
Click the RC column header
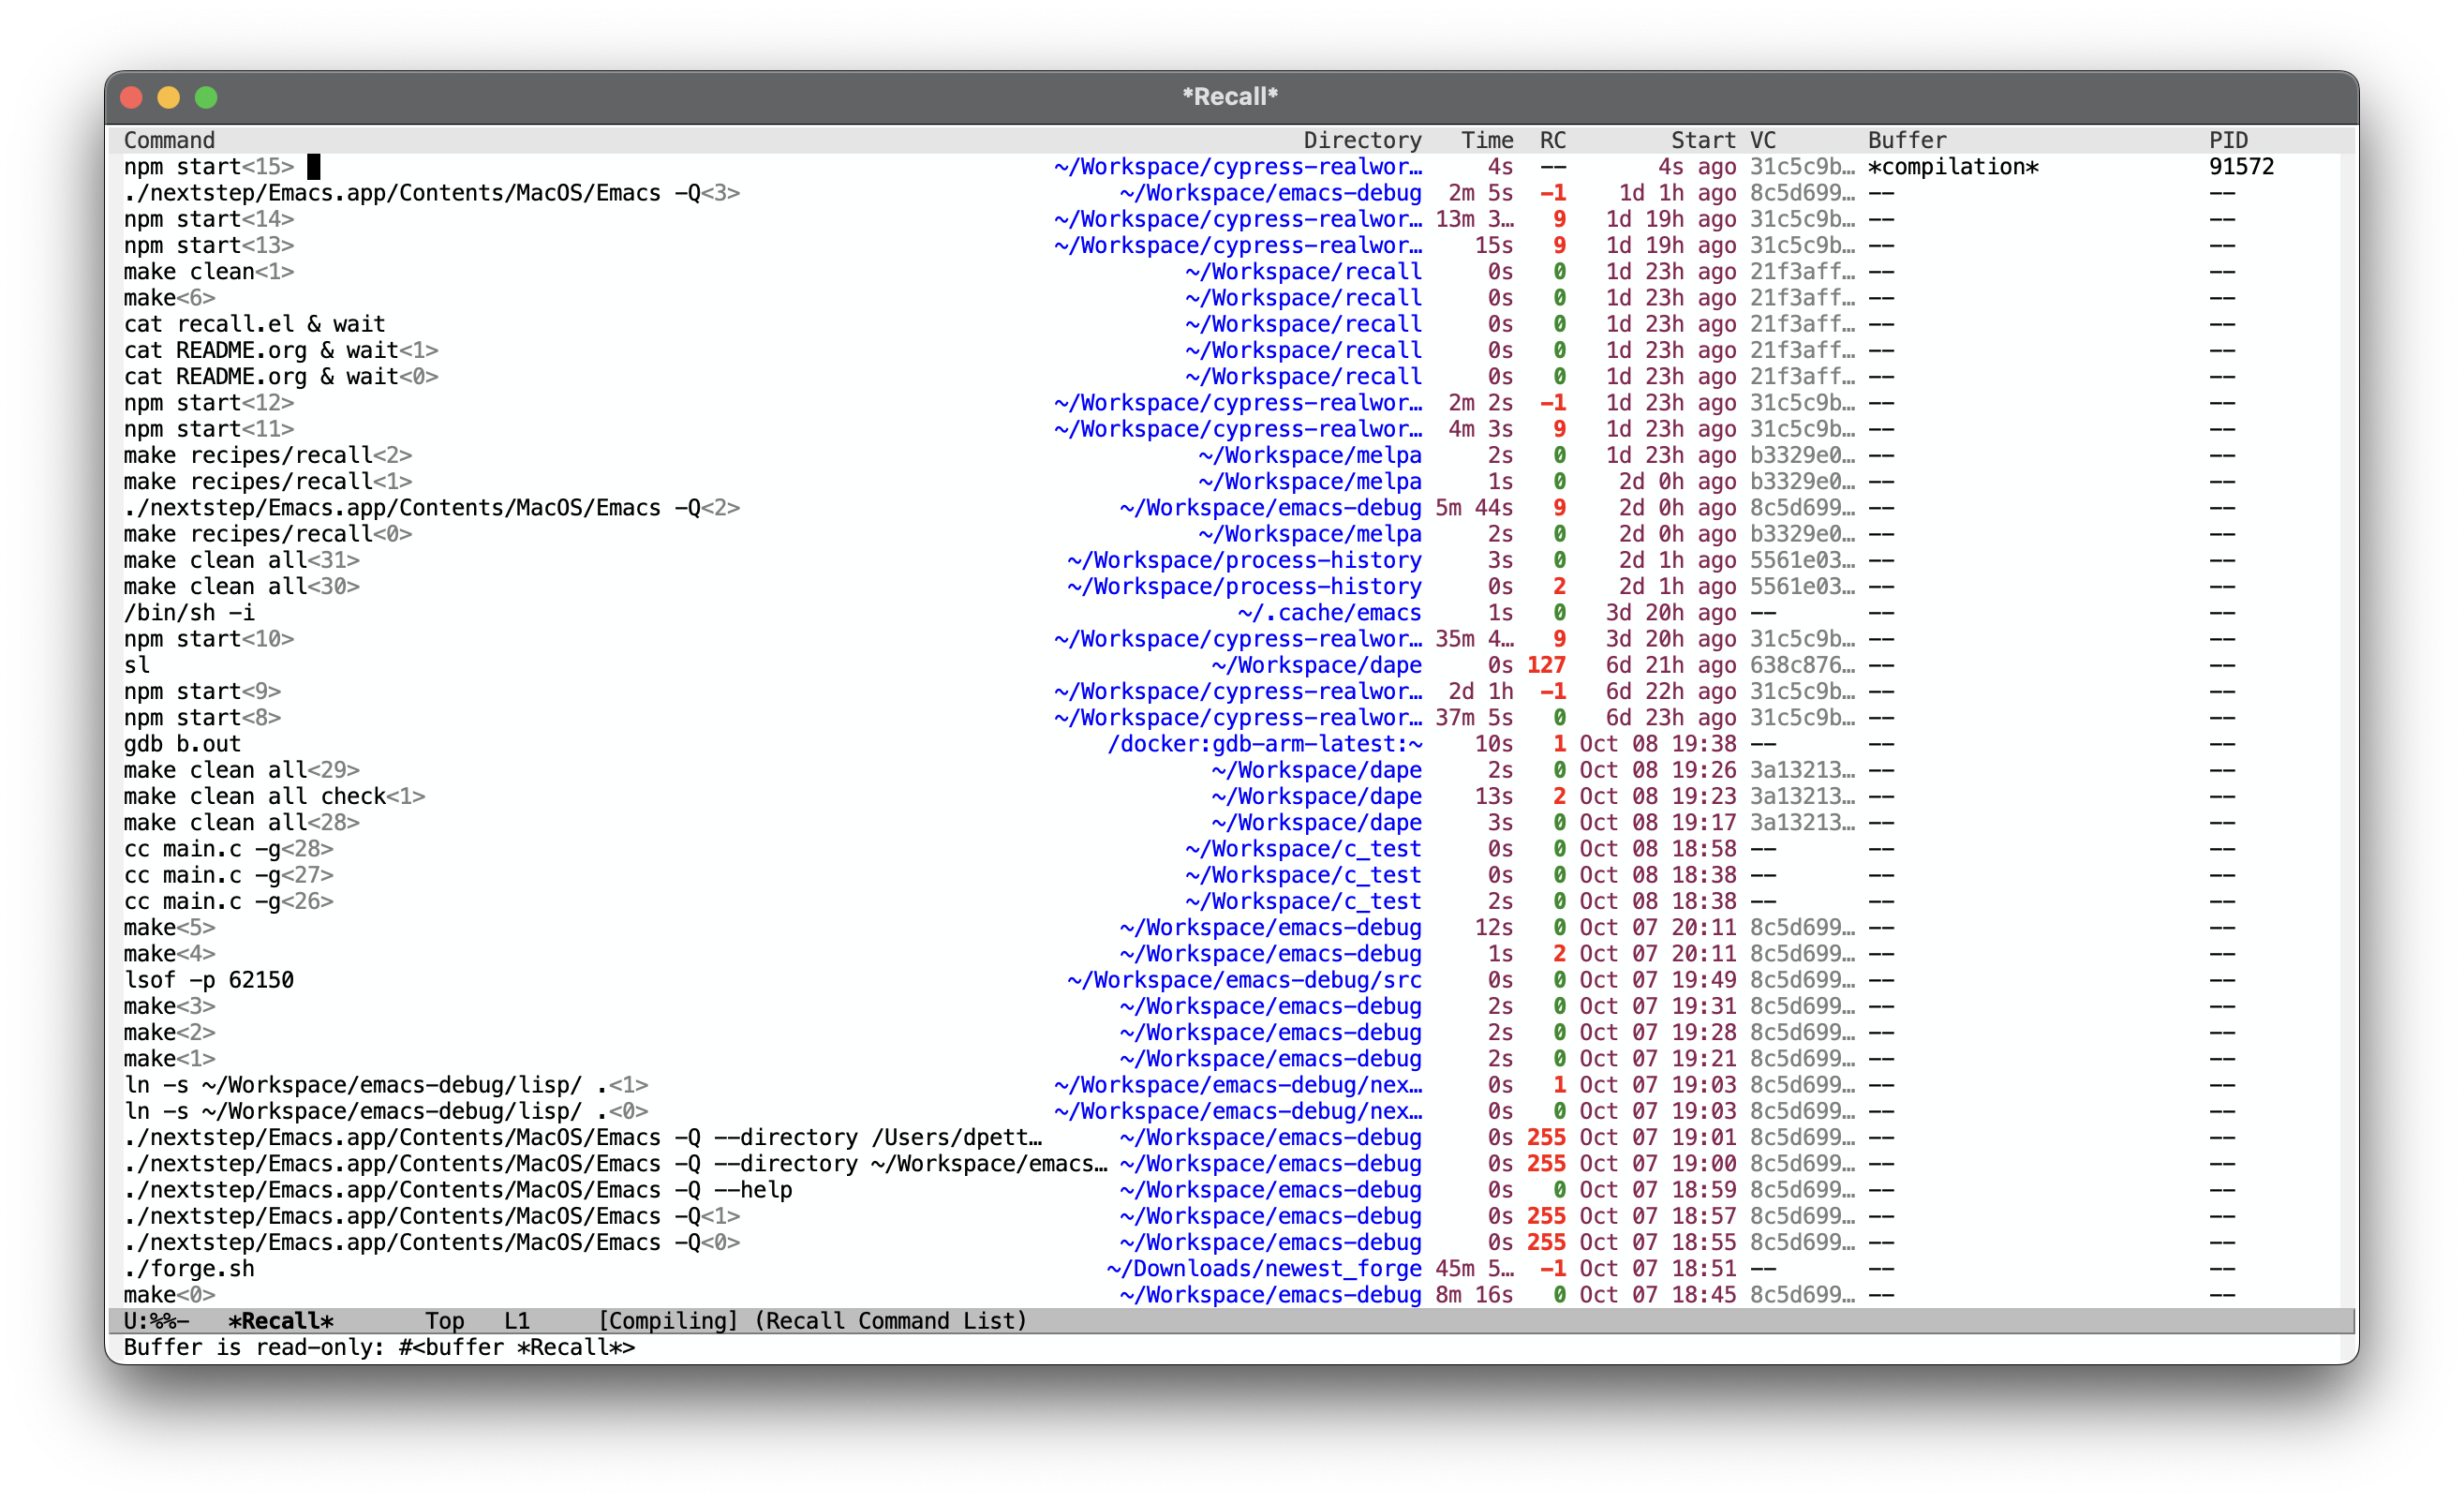1552,140
